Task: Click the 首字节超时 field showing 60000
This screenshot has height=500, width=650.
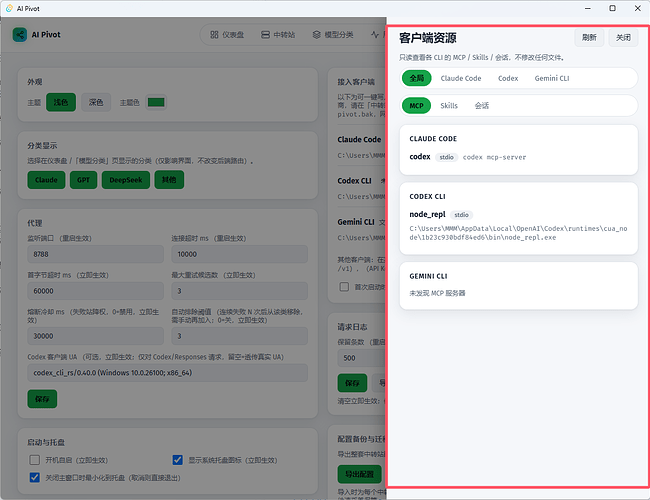Action: tap(96, 291)
